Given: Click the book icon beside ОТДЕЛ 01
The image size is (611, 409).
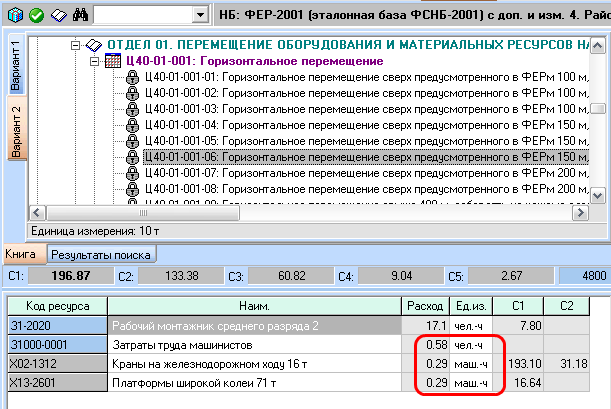Looking at the screenshot, I should [94, 45].
